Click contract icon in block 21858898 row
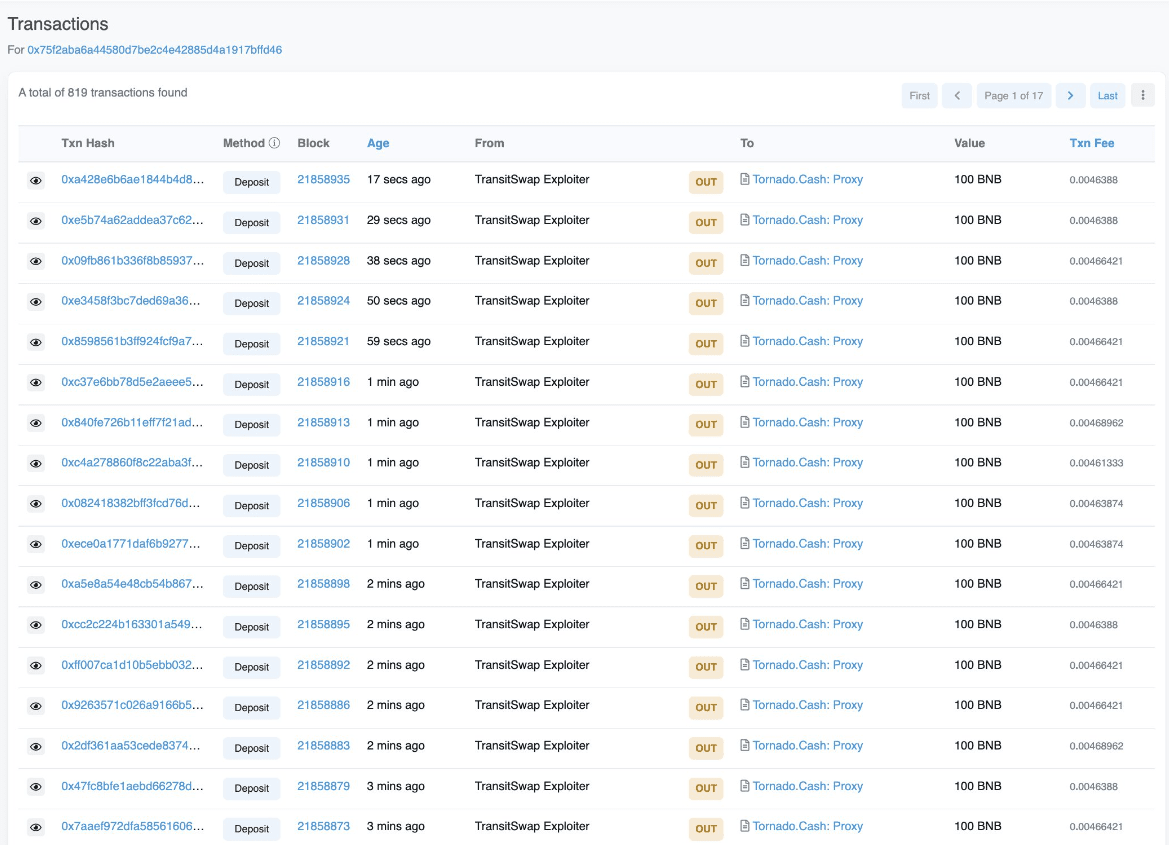The height and width of the screenshot is (845, 1169). pyautogui.click(x=744, y=583)
